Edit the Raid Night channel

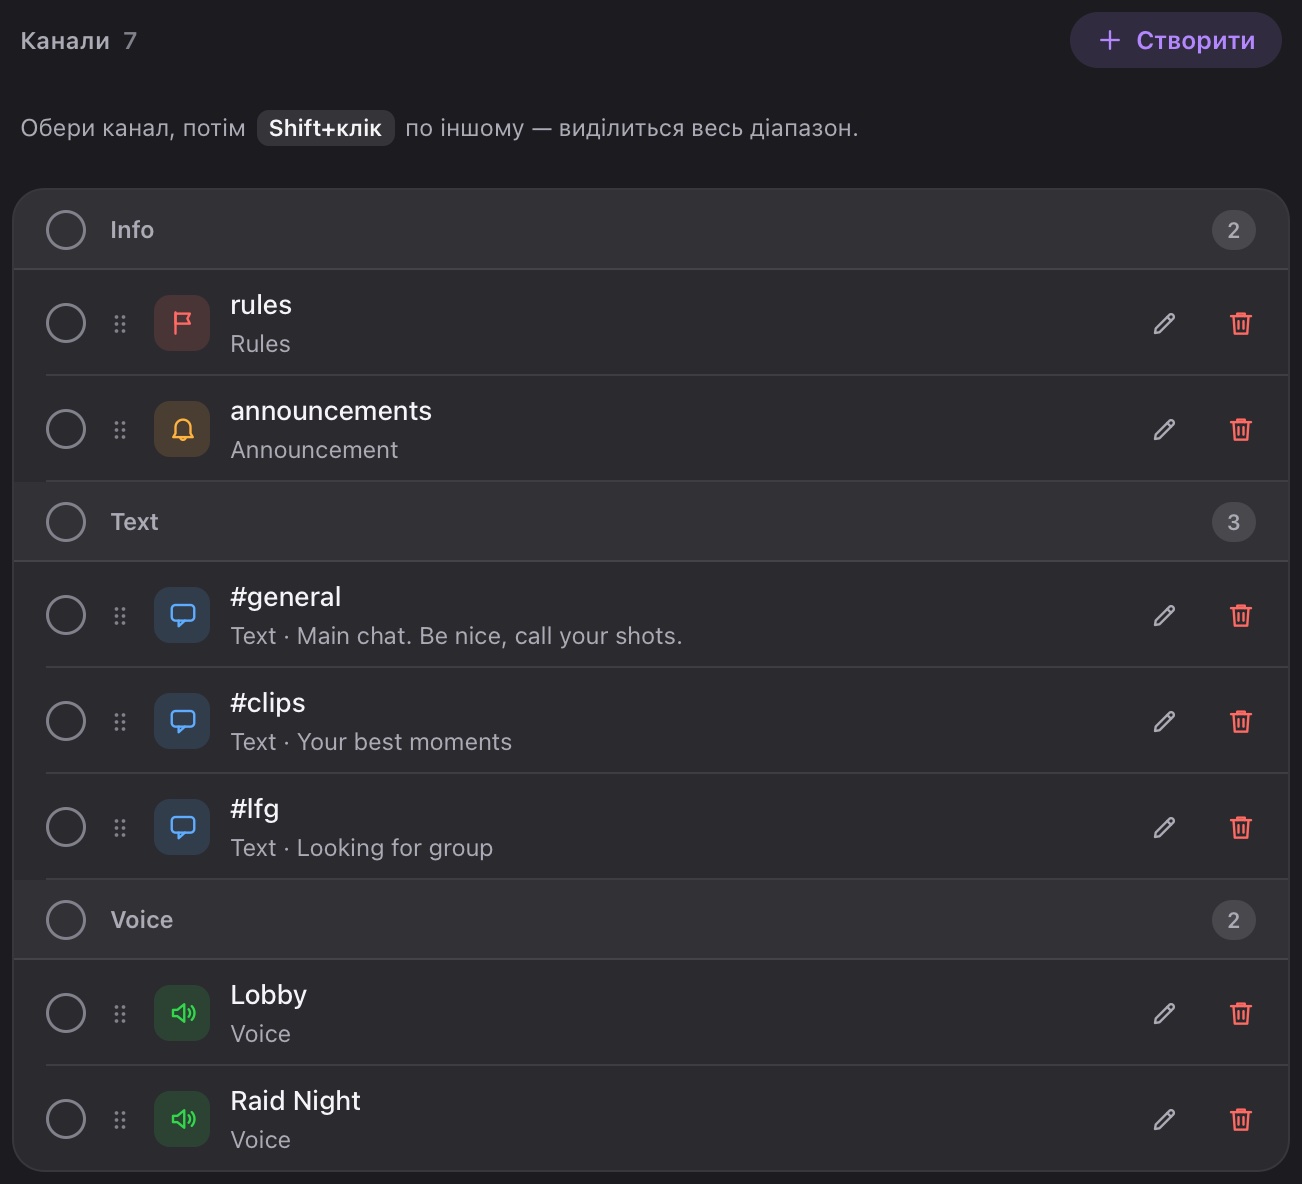point(1164,1119)
